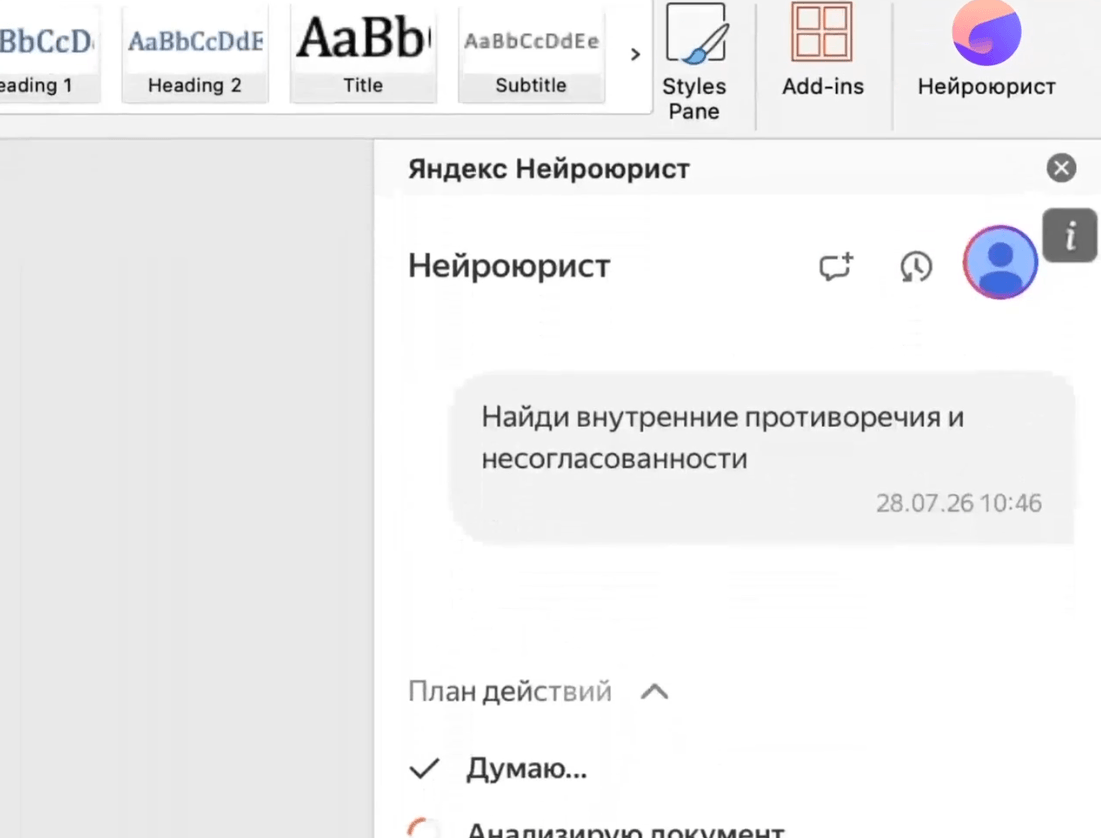Click the Яндекс Нейроюрист panel title
Viewport: 1101px width, 838px height.
click(548, 169)
